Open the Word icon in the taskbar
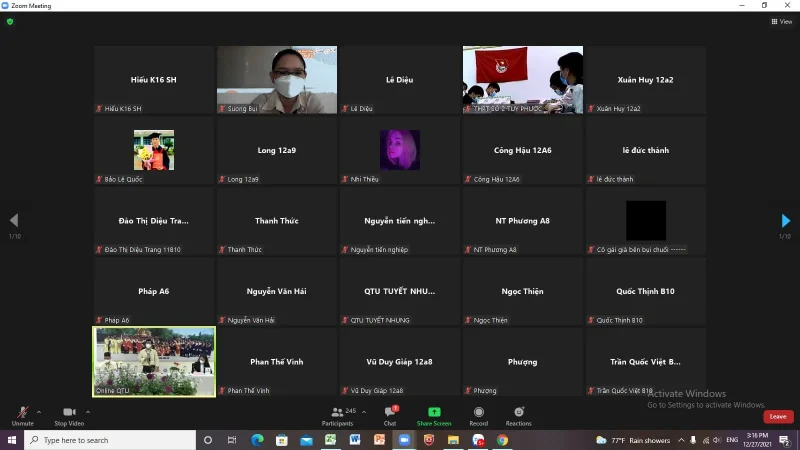 [x=355, y=440]
